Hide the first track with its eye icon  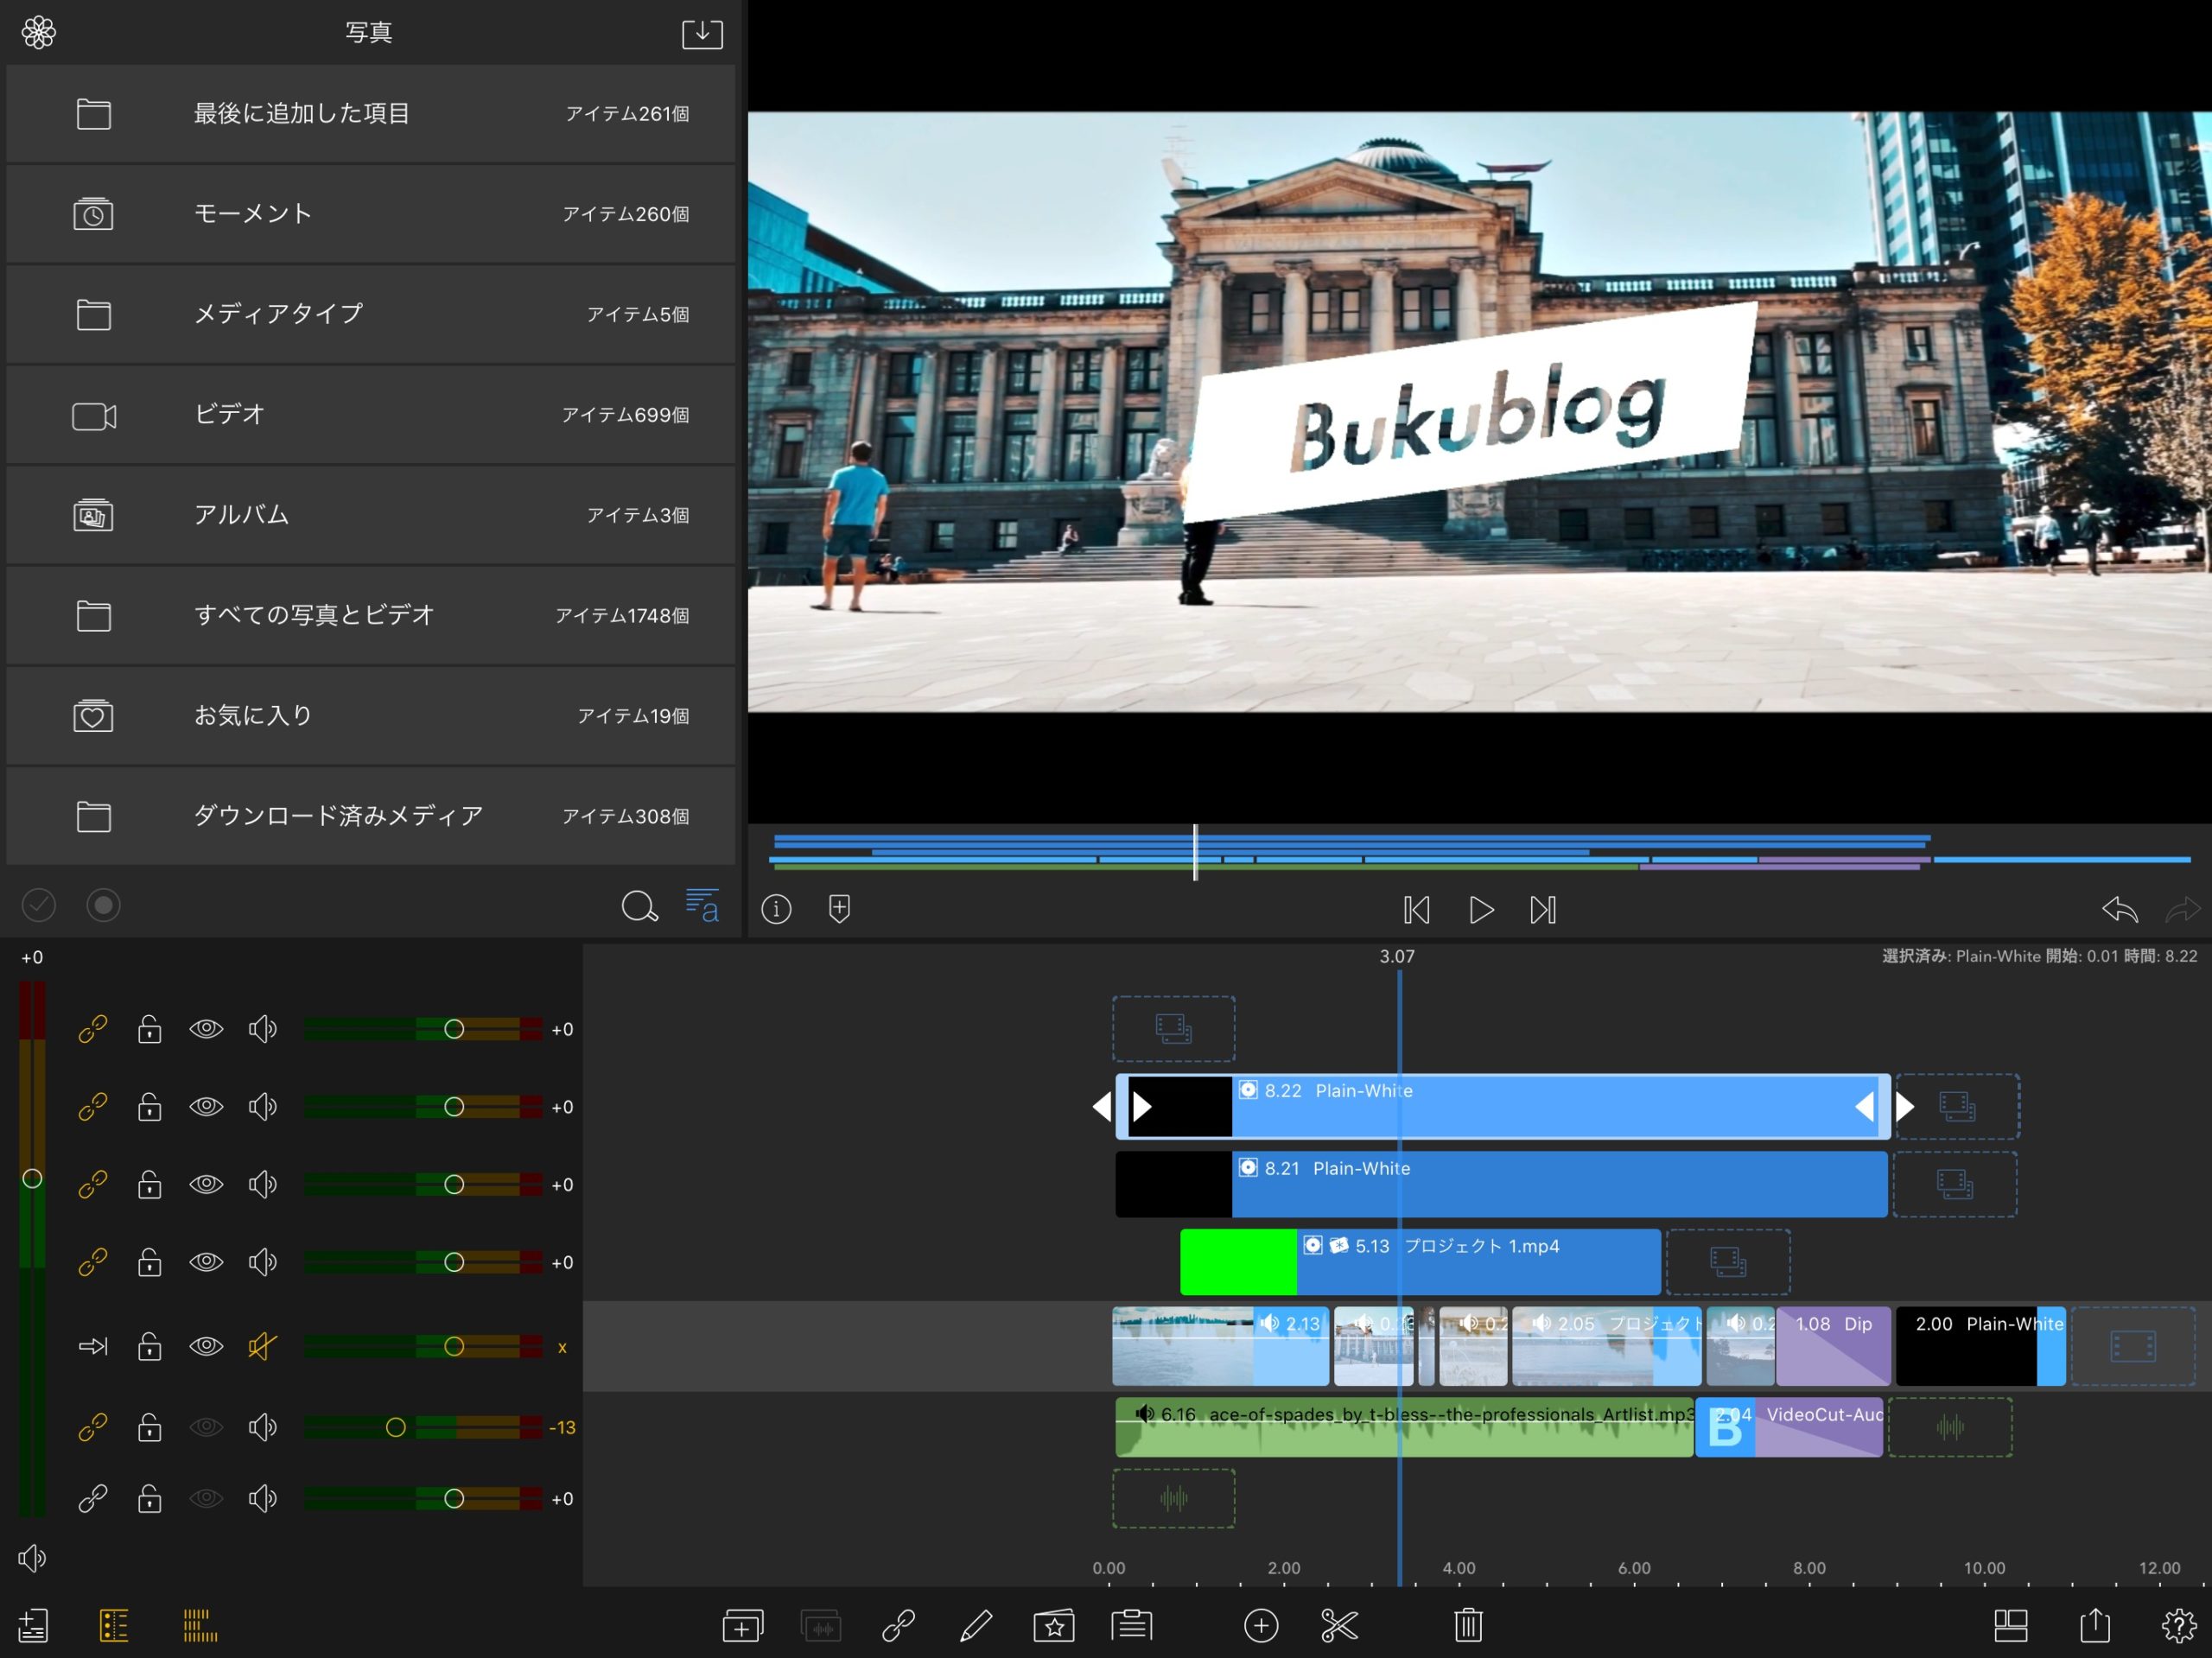click(206, 1029)
